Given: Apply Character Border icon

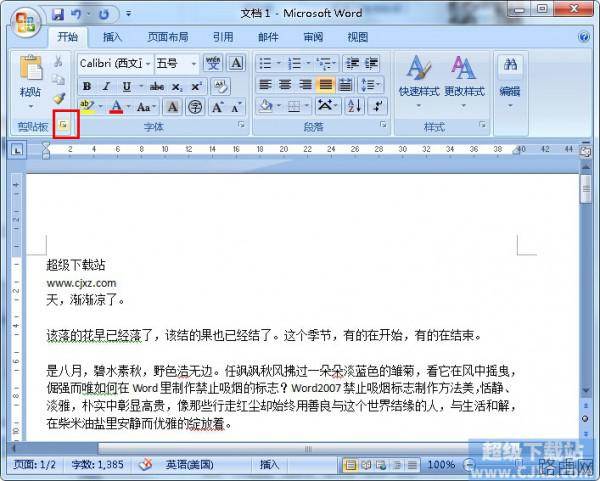Looking at the screenshot, I should tap(236, 64).
